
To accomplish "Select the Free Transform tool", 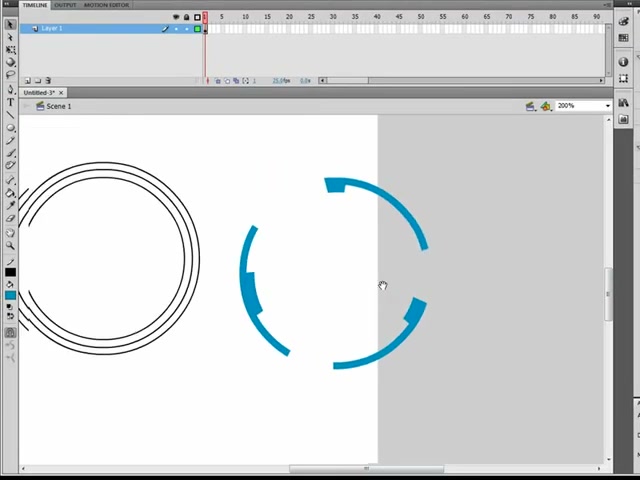I will pyautogui.click(x=10, y=50).
